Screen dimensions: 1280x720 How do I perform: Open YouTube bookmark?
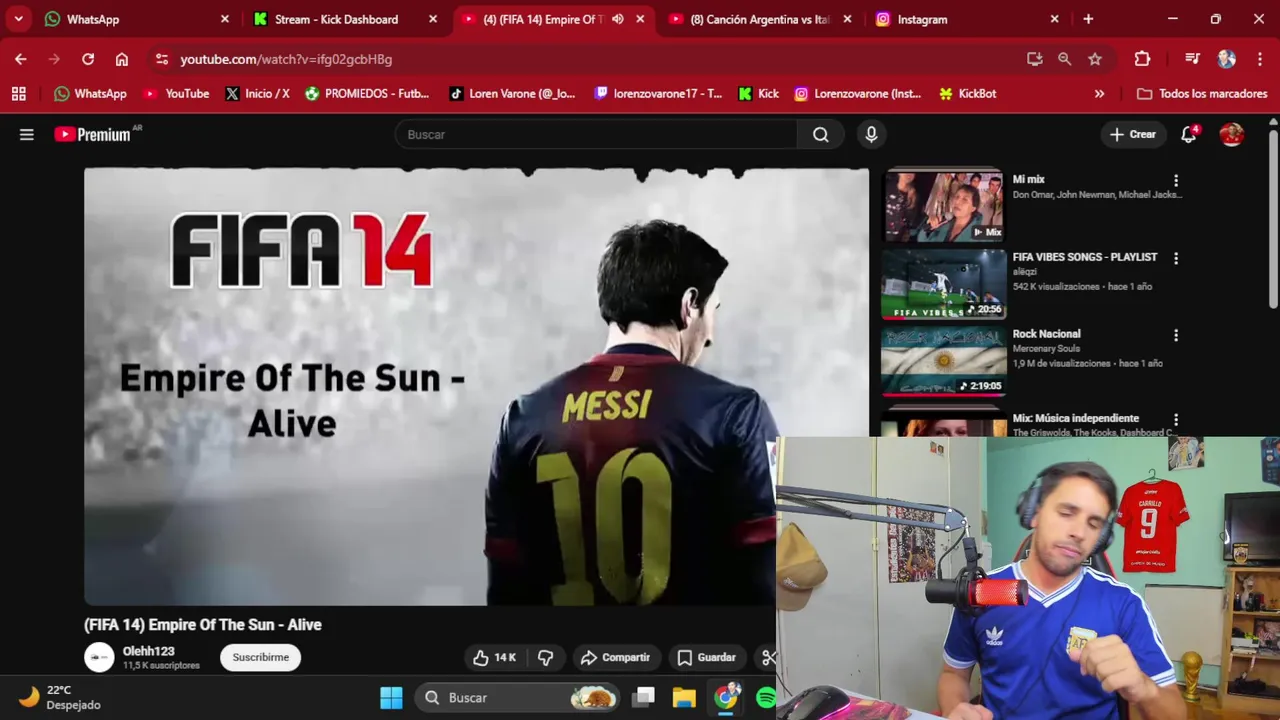[176, 93]
